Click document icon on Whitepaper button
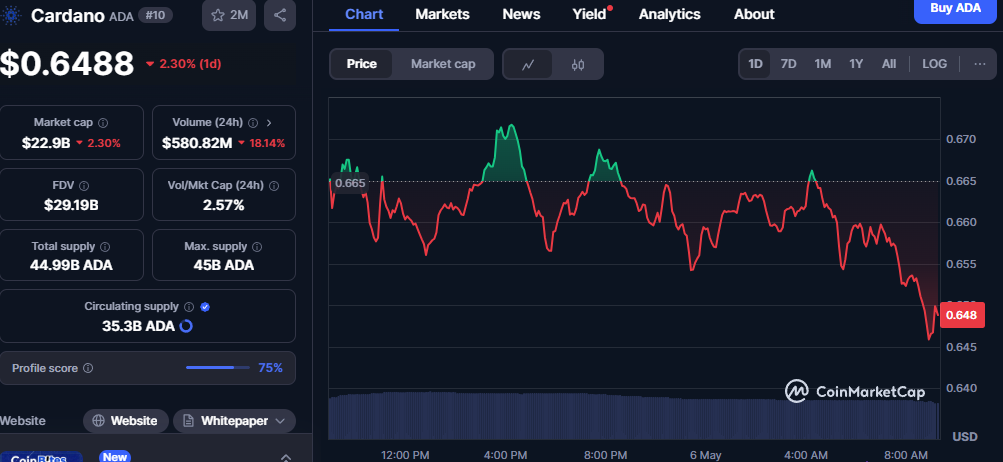 tap(189, 421)
